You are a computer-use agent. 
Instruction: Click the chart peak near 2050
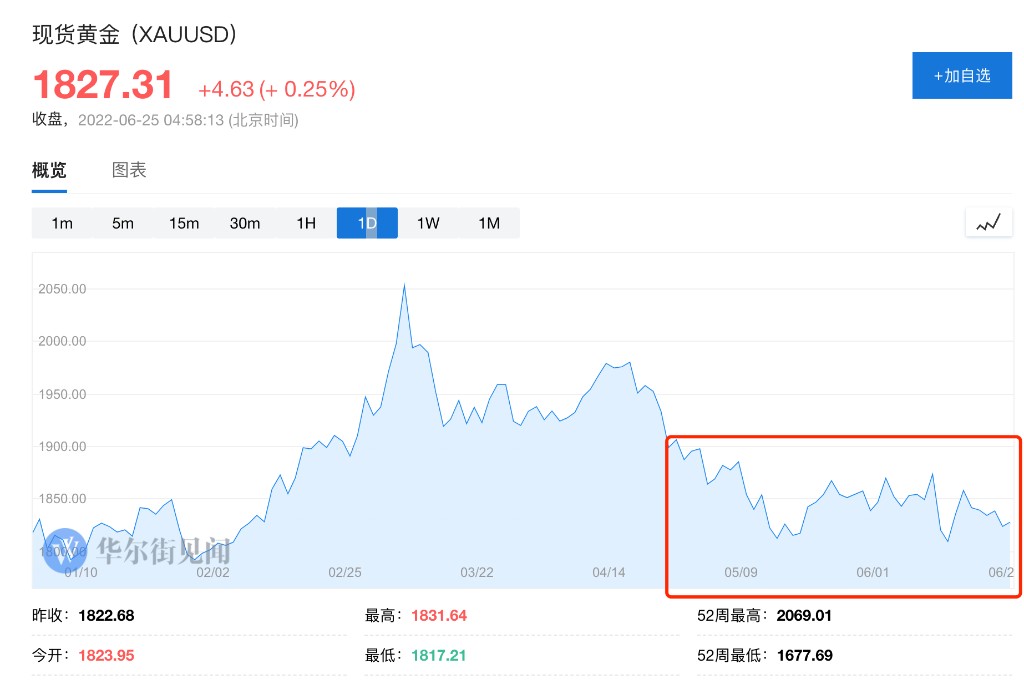click(404, 286)
